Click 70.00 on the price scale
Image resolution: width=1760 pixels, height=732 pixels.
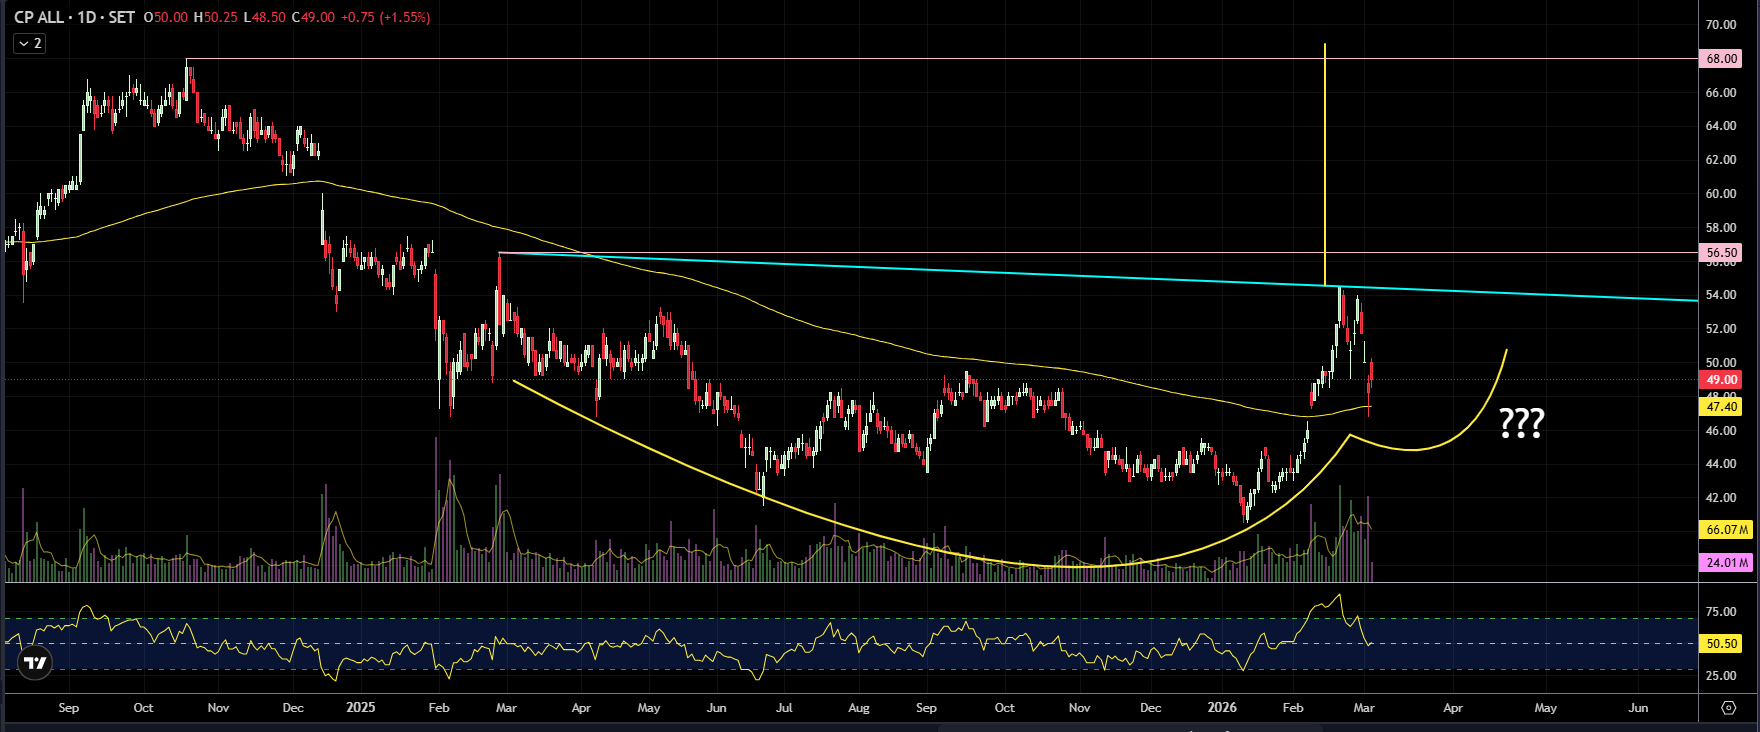1721,25
